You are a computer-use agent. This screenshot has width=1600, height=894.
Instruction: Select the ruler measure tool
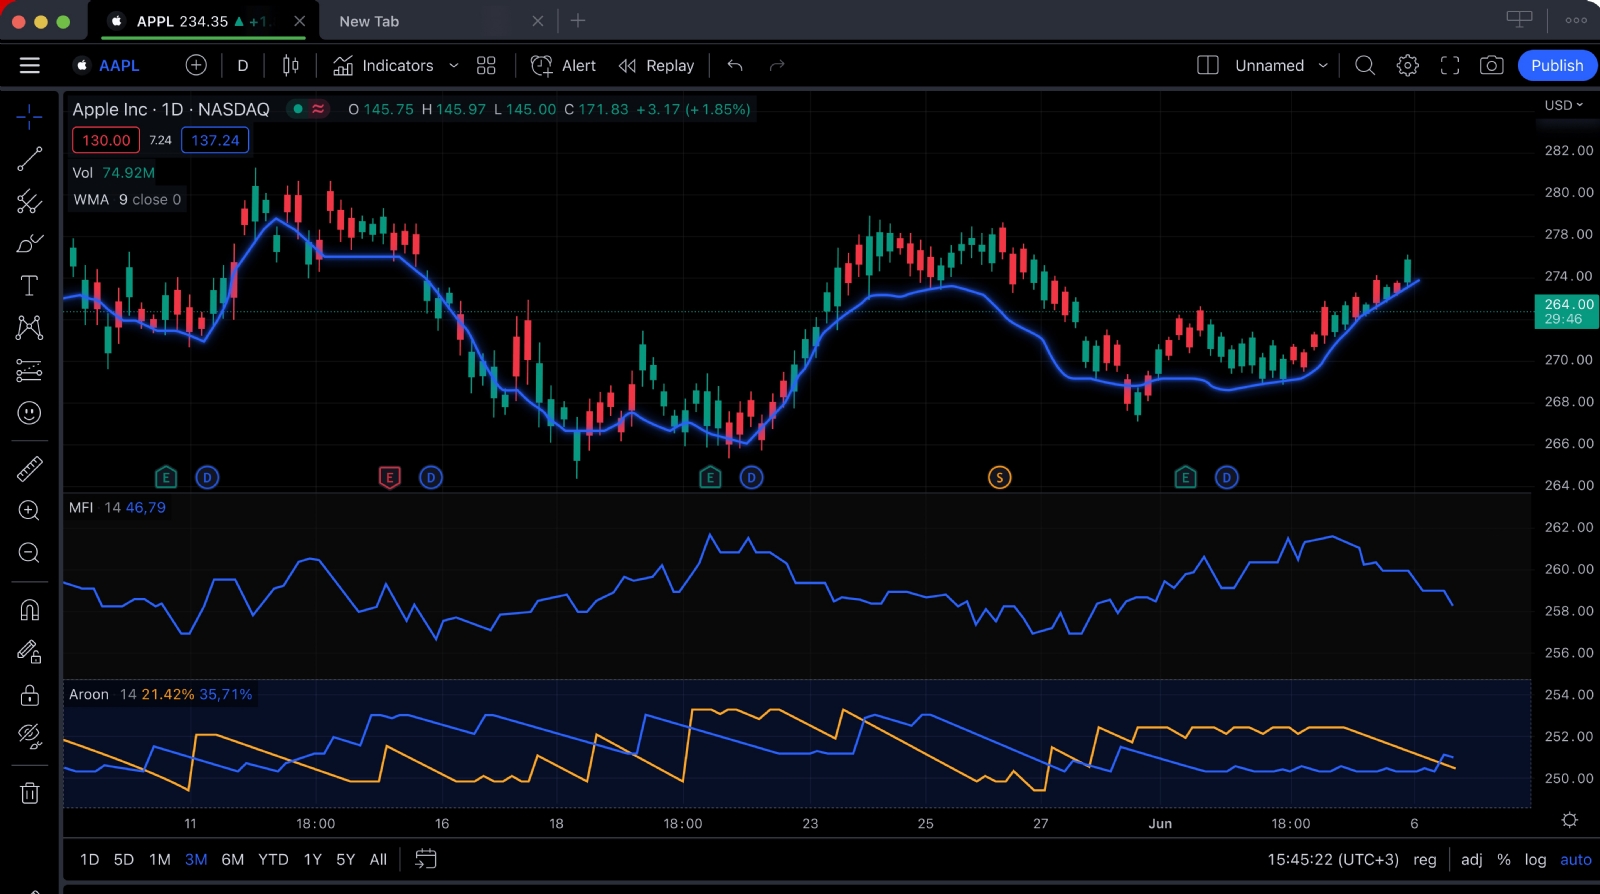29,469
